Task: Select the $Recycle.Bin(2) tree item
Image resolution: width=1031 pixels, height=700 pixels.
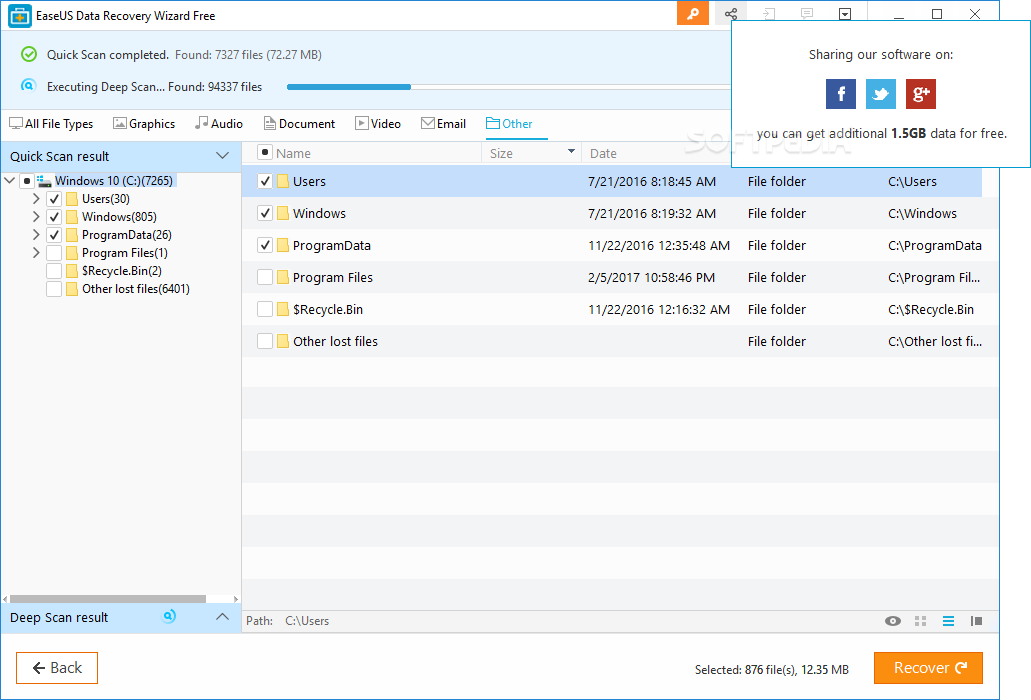Action: pos(122,271)
